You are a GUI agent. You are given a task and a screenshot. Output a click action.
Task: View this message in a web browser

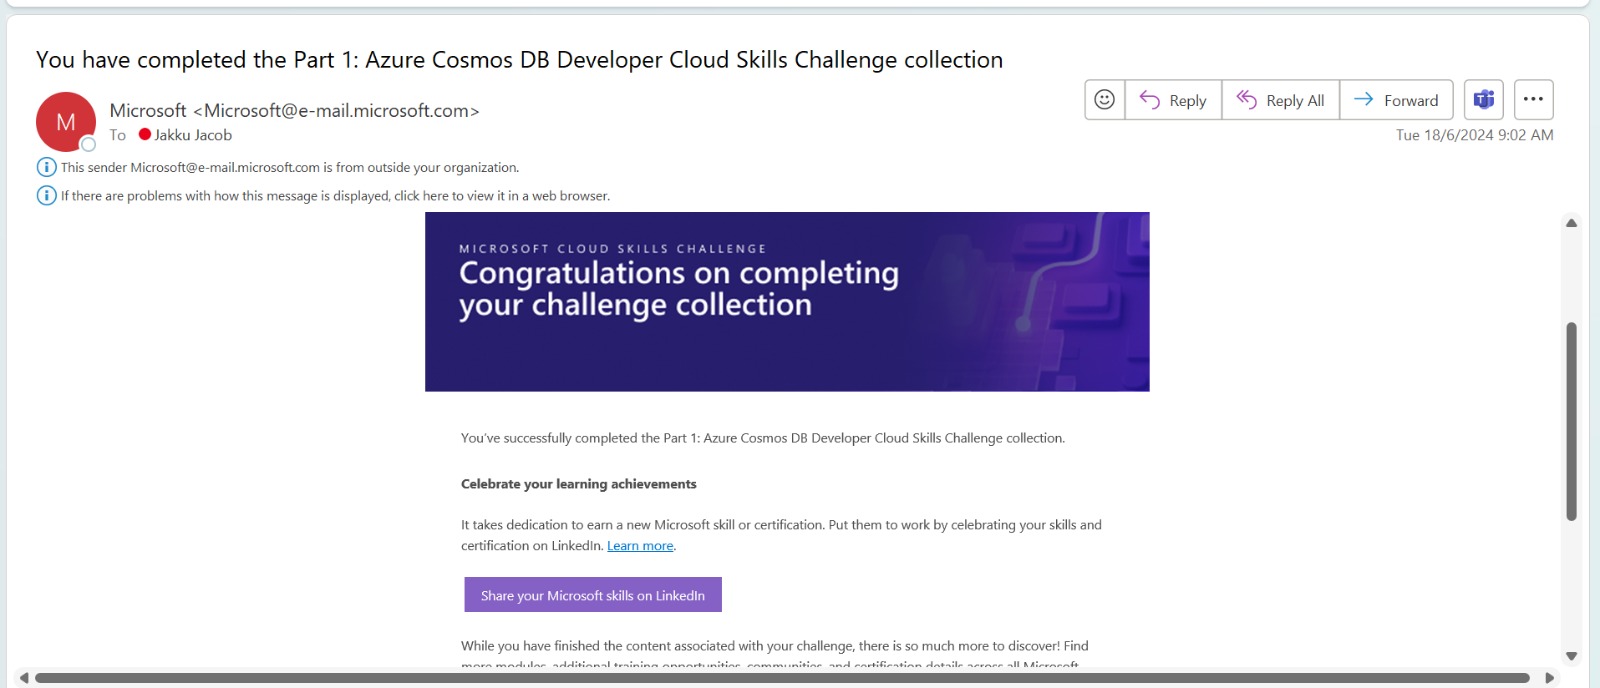[335, 196]
